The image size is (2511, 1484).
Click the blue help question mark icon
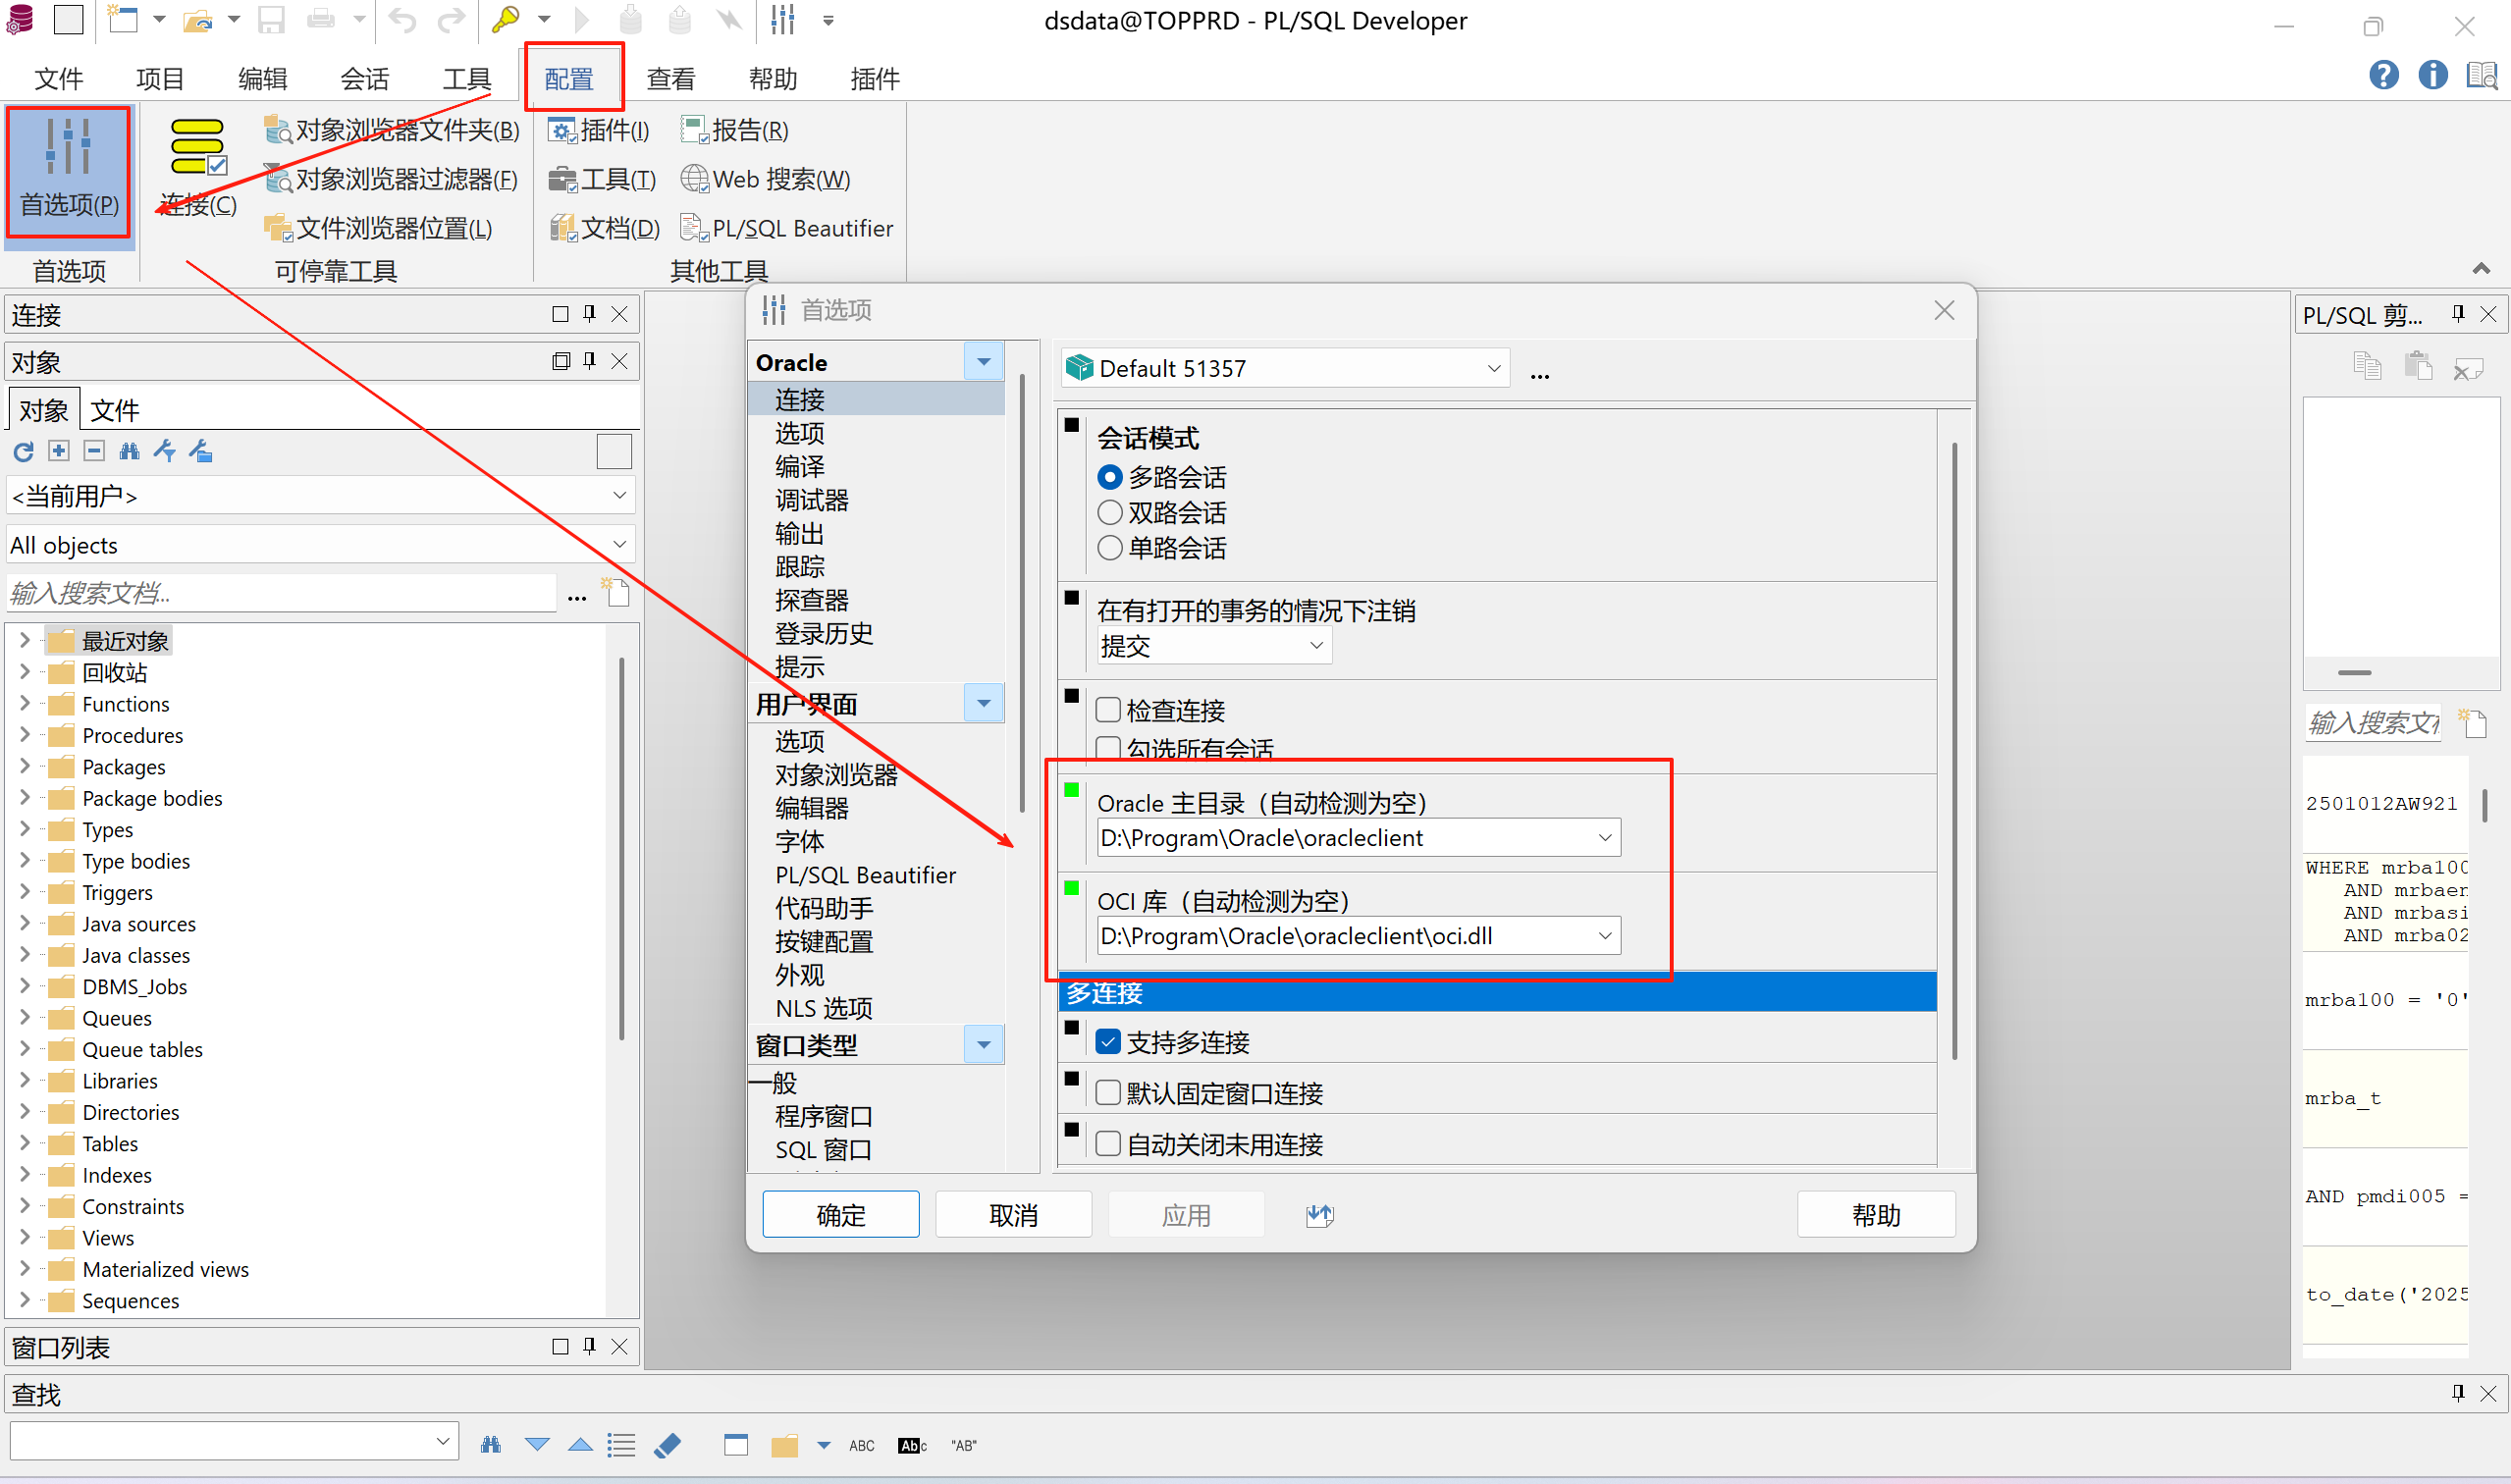coord(2383,75)
